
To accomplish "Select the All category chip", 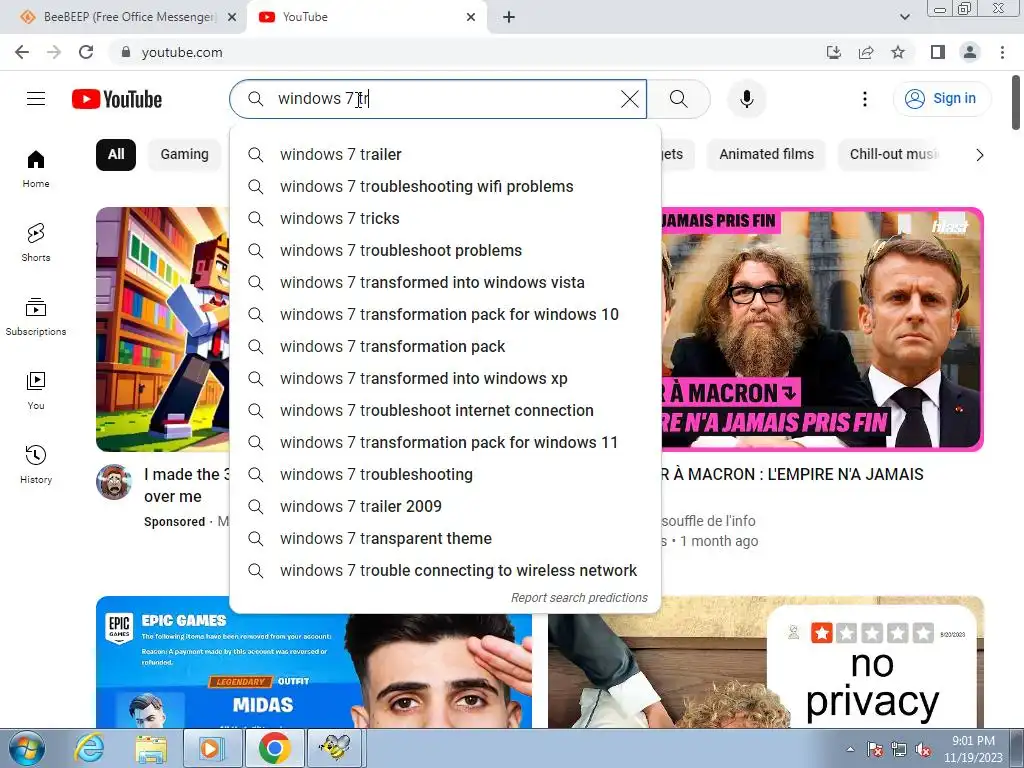I will tap(116, 155).
